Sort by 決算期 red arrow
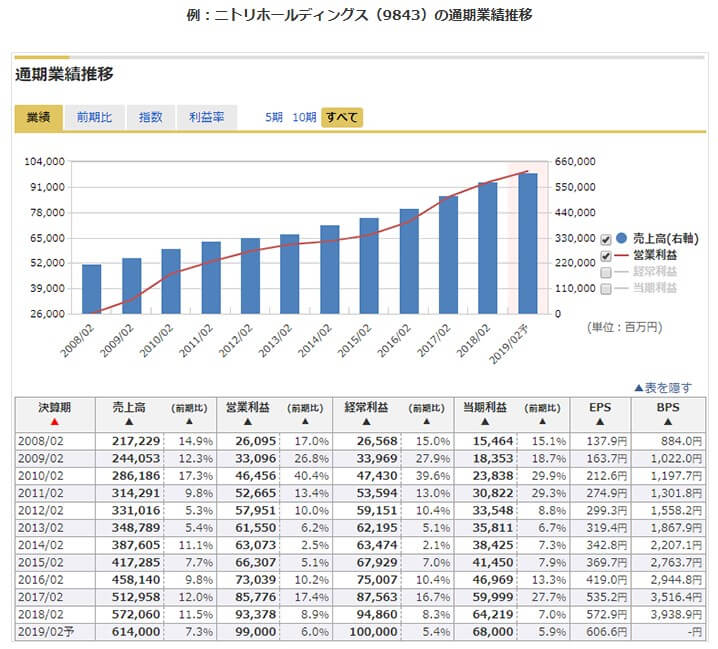 coord(54,422)
